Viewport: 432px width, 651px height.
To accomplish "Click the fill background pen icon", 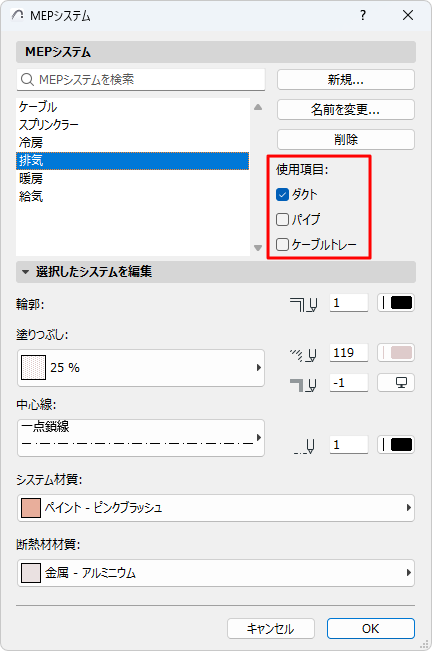I will coord(303,384).
